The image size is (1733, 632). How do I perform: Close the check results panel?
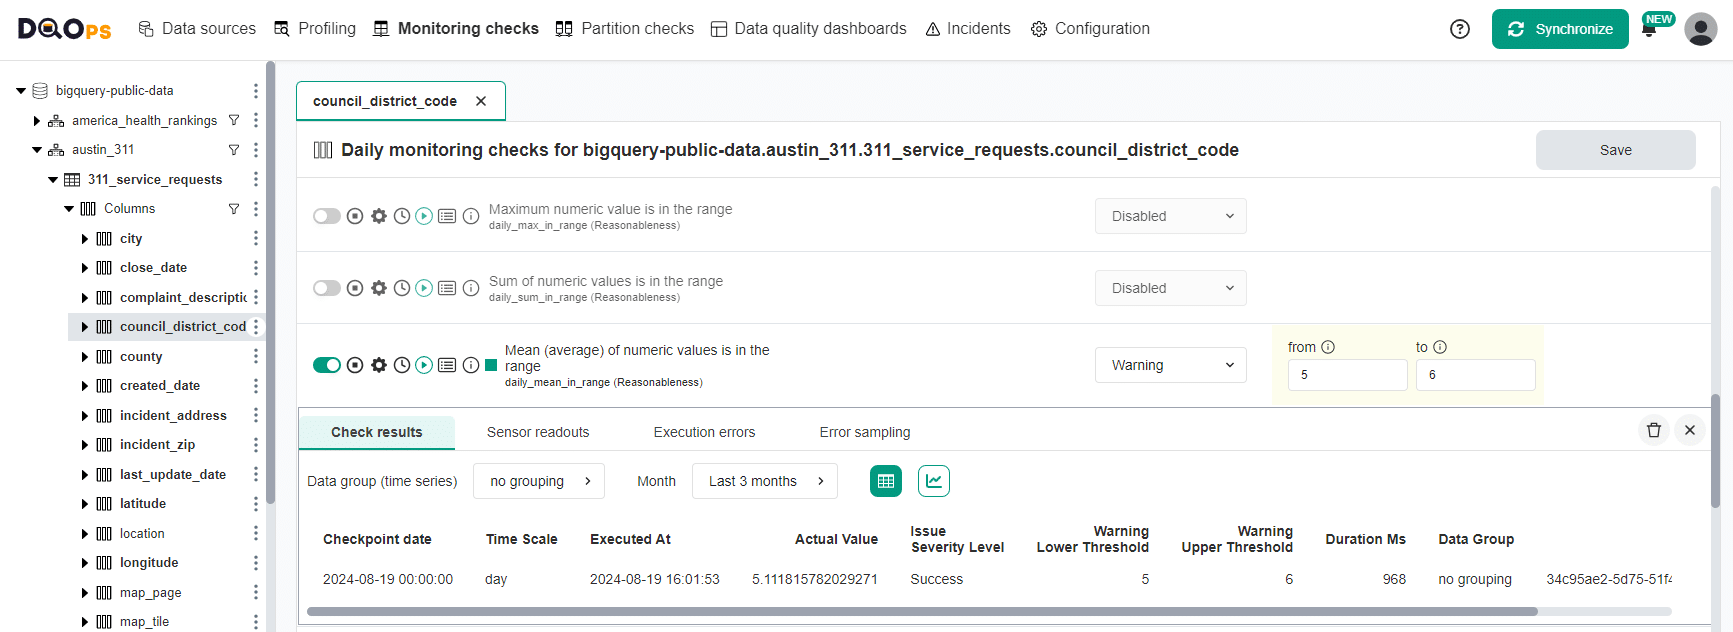pos(1690,430)
